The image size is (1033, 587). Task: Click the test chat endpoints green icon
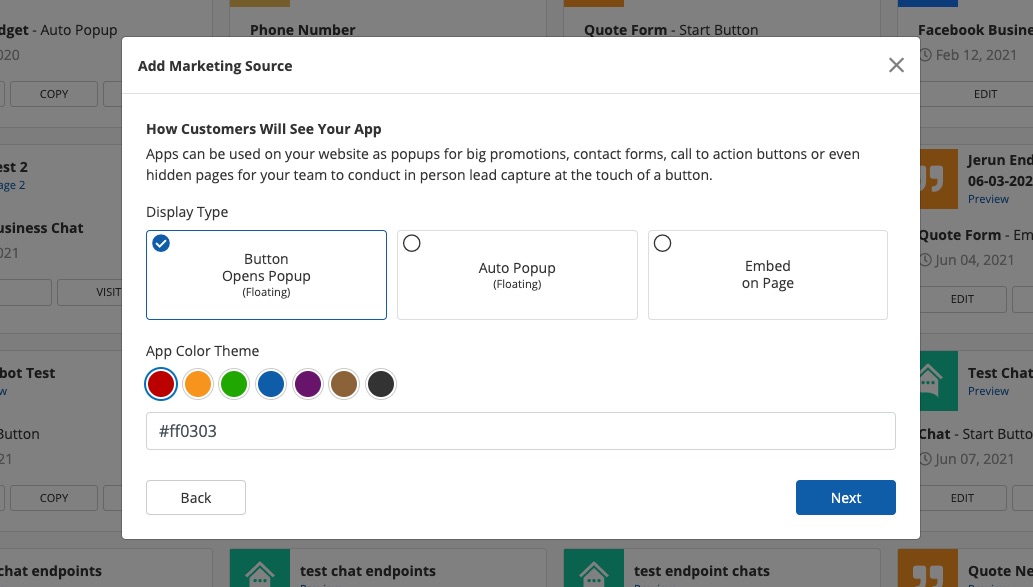tap(259, 572)
